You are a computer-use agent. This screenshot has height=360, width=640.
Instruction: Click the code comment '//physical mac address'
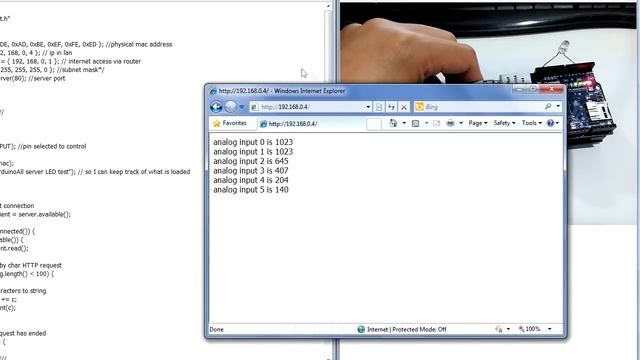point(139,44)
